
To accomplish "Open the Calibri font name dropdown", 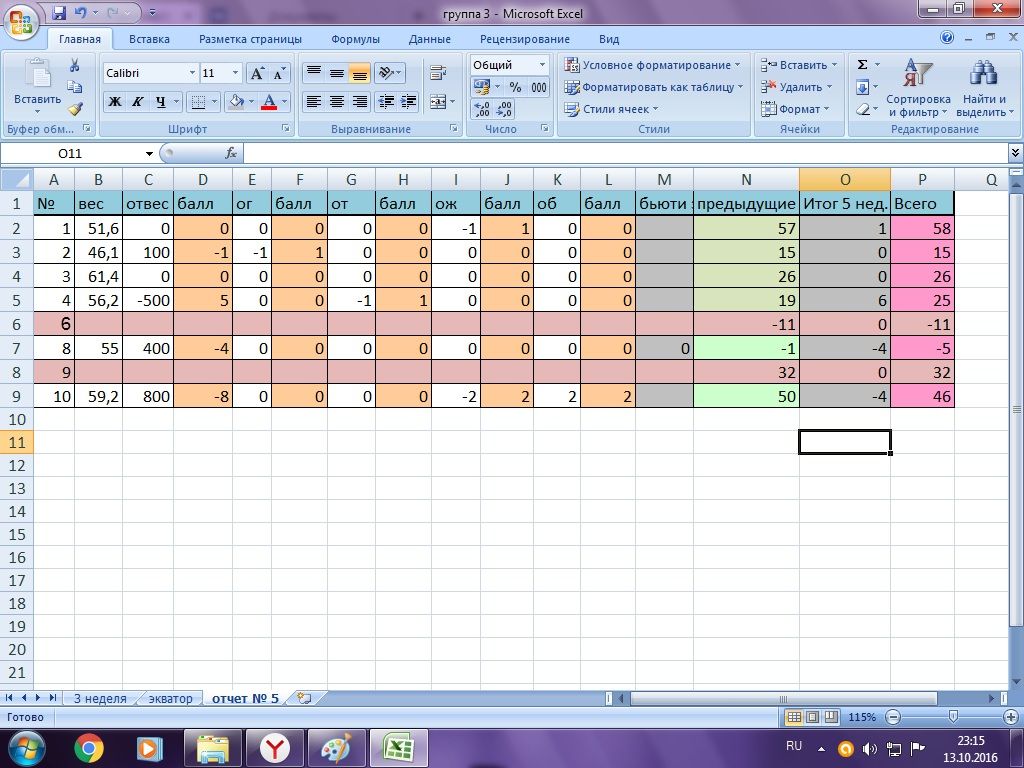I will click(192, 73).
